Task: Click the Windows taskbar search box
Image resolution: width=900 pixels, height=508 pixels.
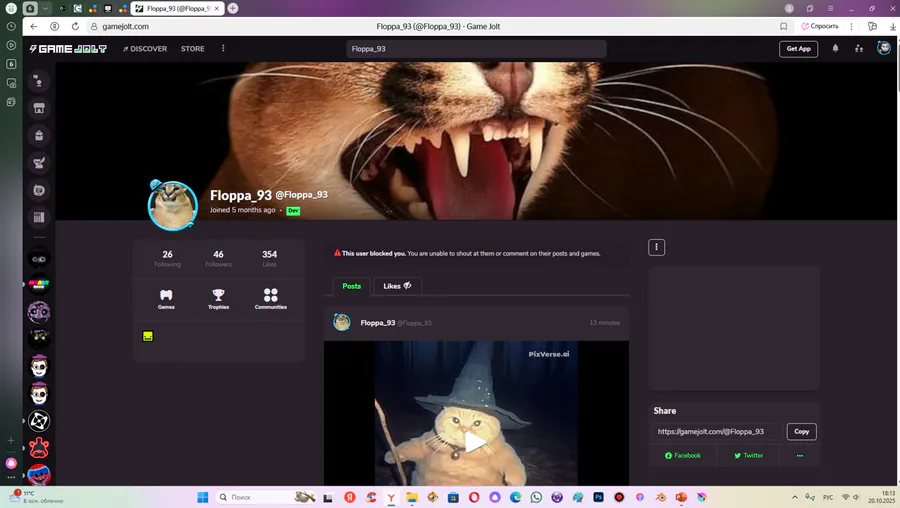Action: pos(265,497)
